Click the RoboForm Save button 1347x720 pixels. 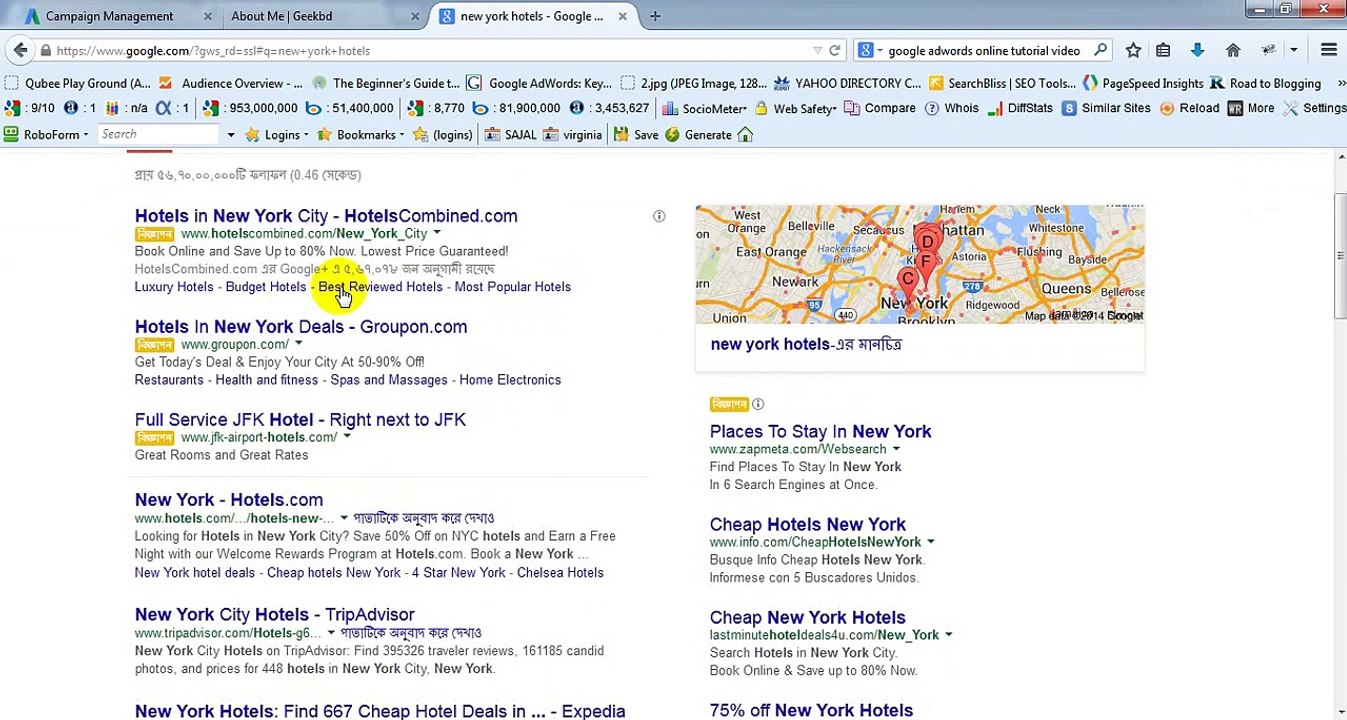636,135
